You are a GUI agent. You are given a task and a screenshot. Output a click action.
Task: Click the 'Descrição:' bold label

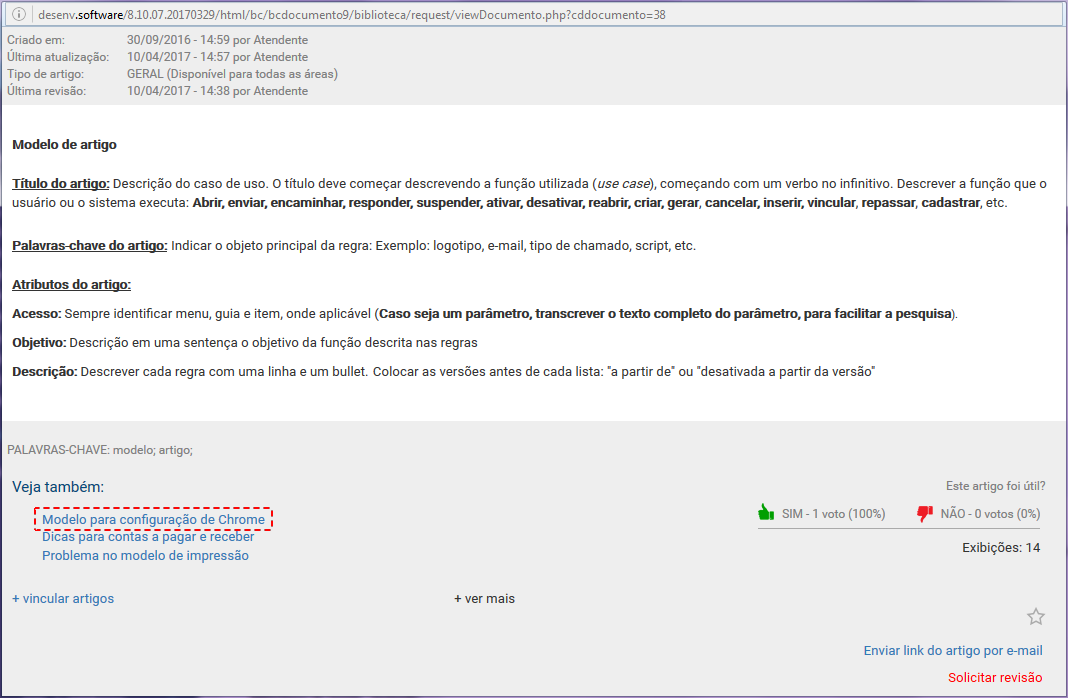click(x=45, y=371)
